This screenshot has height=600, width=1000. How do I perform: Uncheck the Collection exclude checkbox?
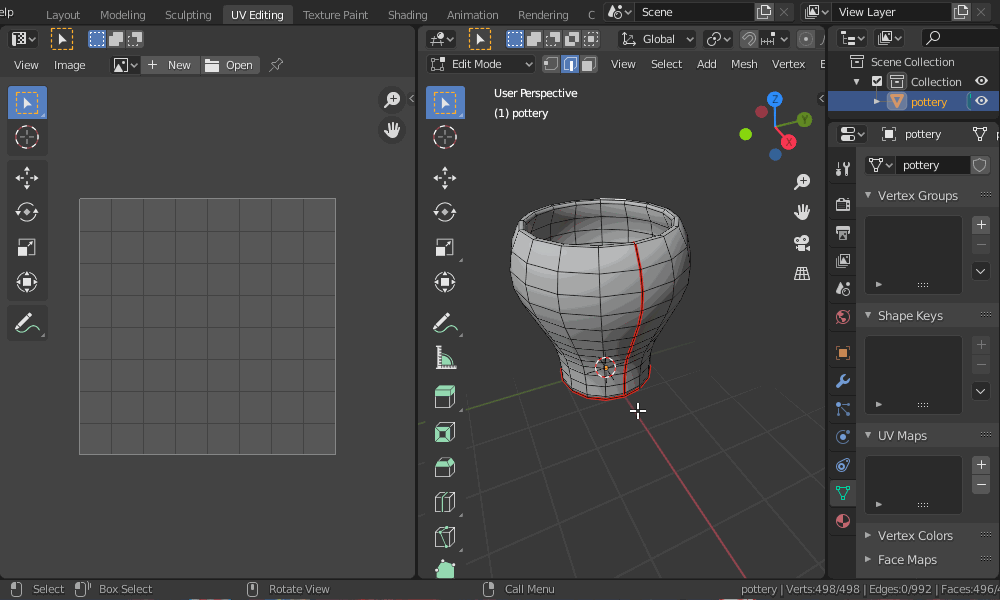(x=877, y=82)
